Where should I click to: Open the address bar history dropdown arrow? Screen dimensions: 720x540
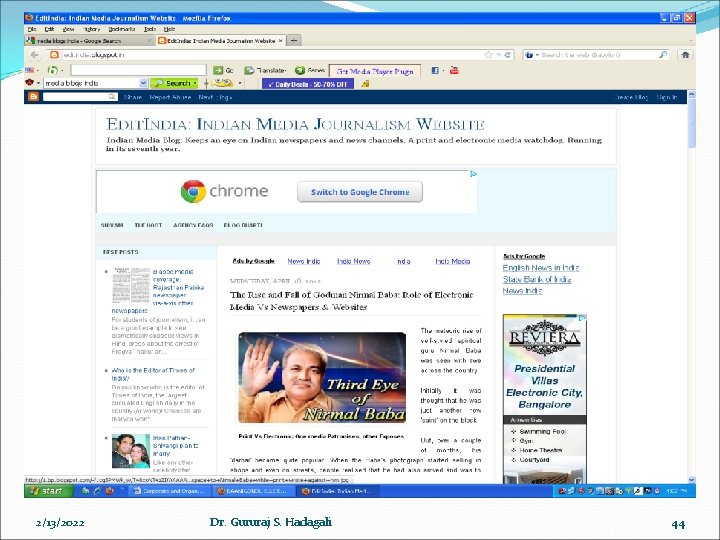(498, 55)
